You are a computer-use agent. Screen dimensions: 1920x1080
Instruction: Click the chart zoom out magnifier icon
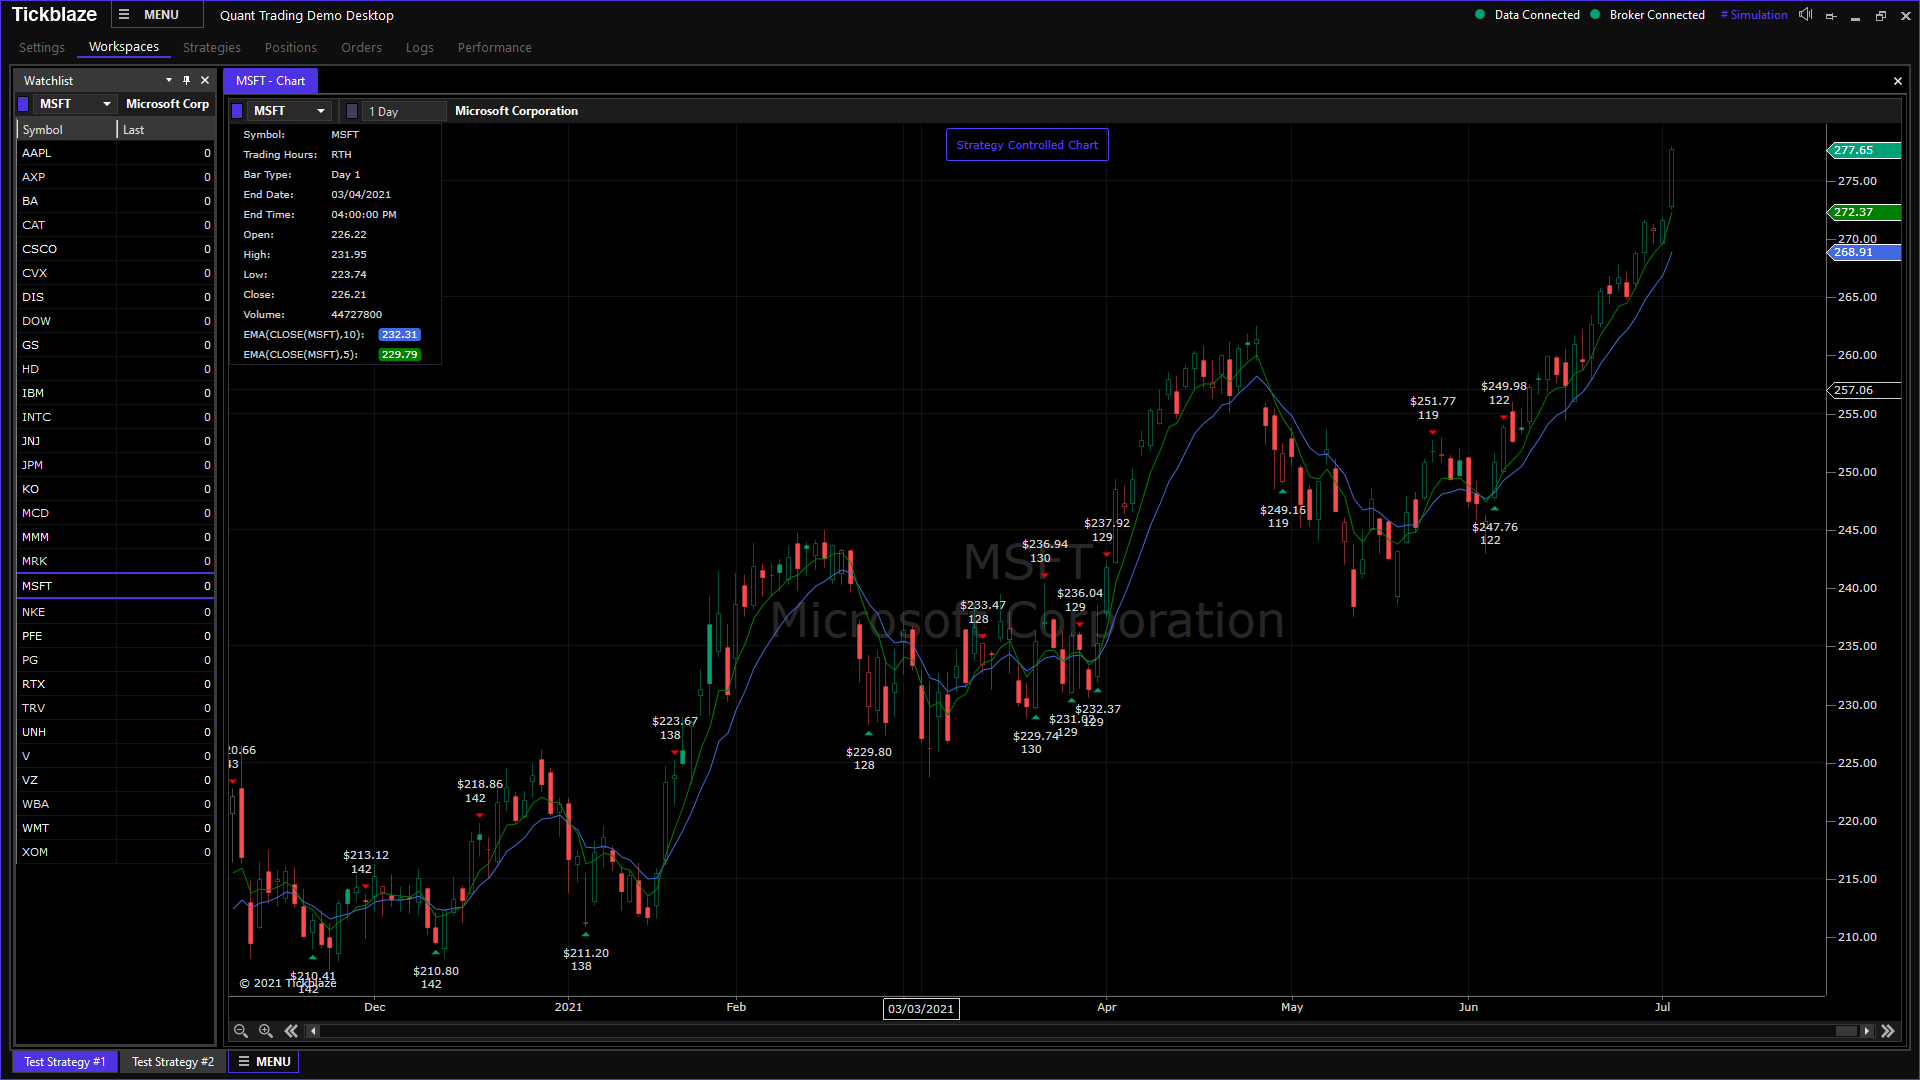tap(240, 1031)
